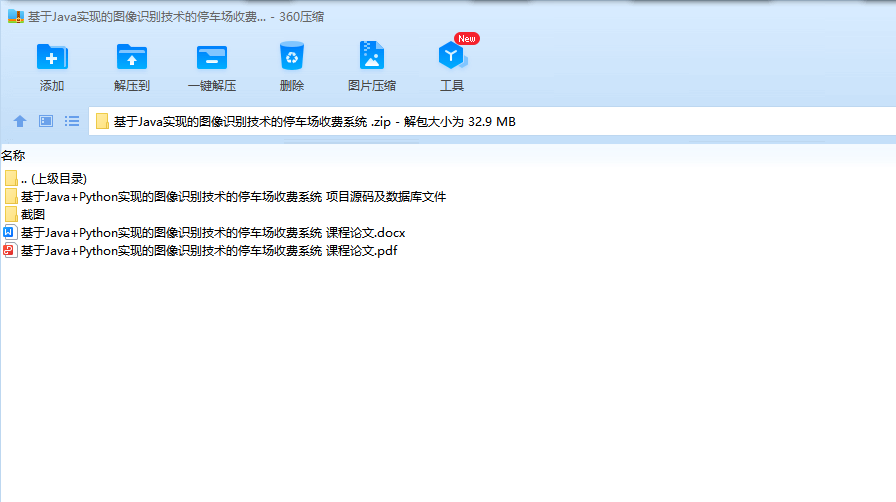This screenshot has height=502, width=896.
Task: Click the 解压到 label text
Action: tap(132, 86)
